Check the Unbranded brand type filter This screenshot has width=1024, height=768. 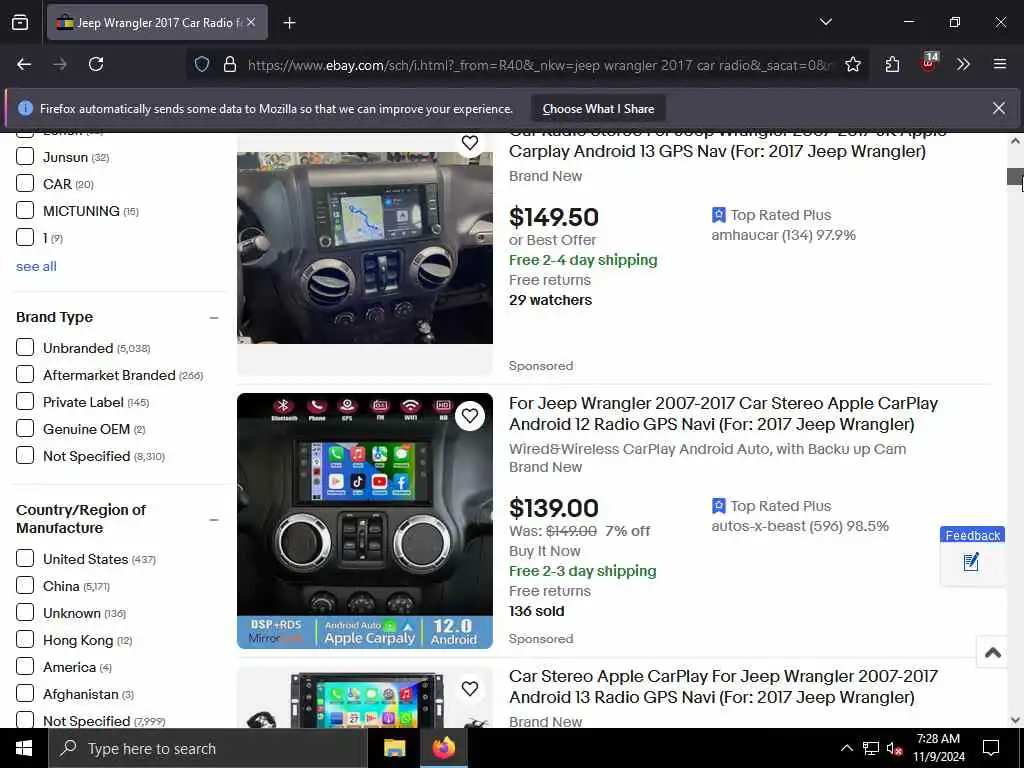coord(25,347)
